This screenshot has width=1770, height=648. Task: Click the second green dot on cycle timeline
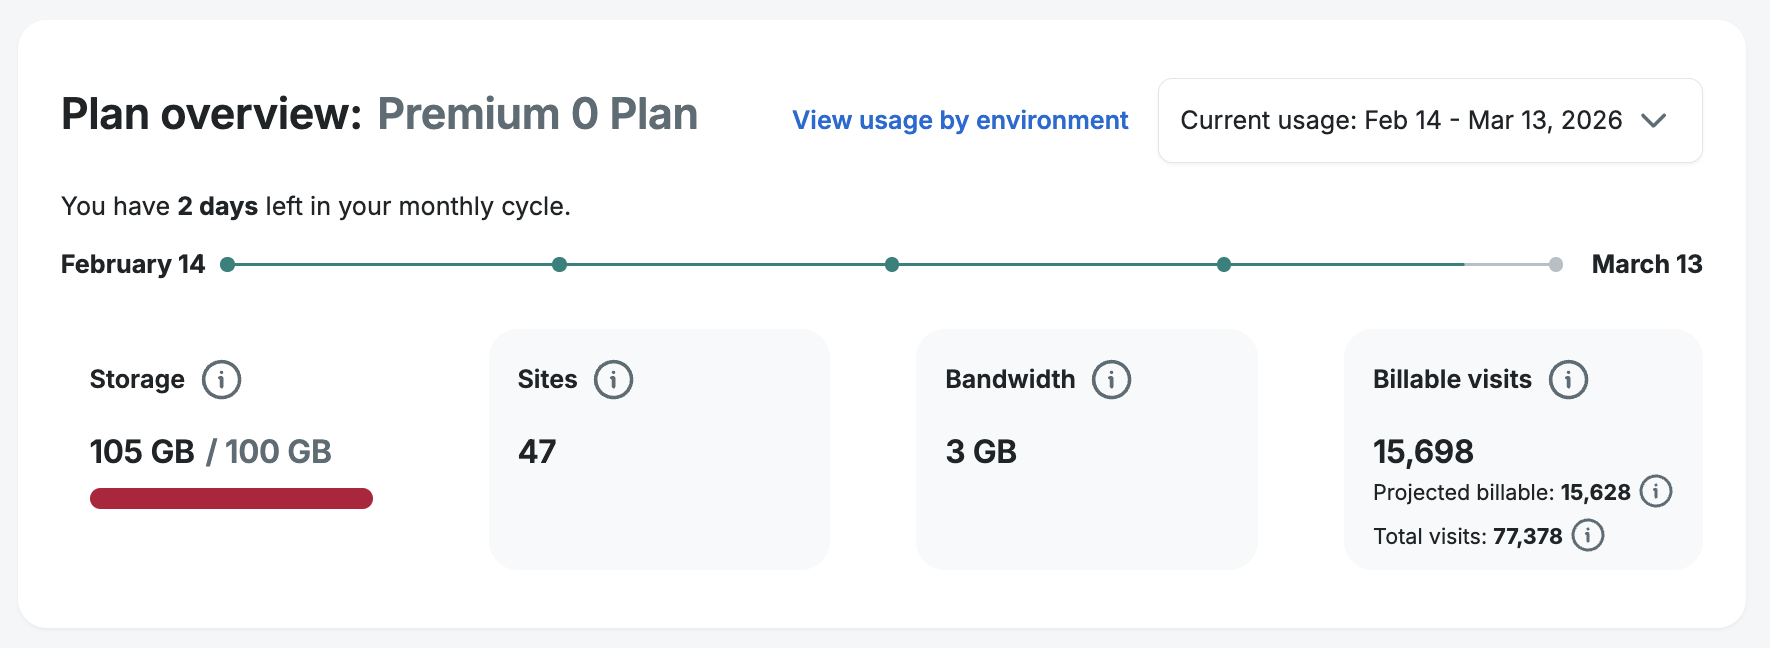click(560, 265)
